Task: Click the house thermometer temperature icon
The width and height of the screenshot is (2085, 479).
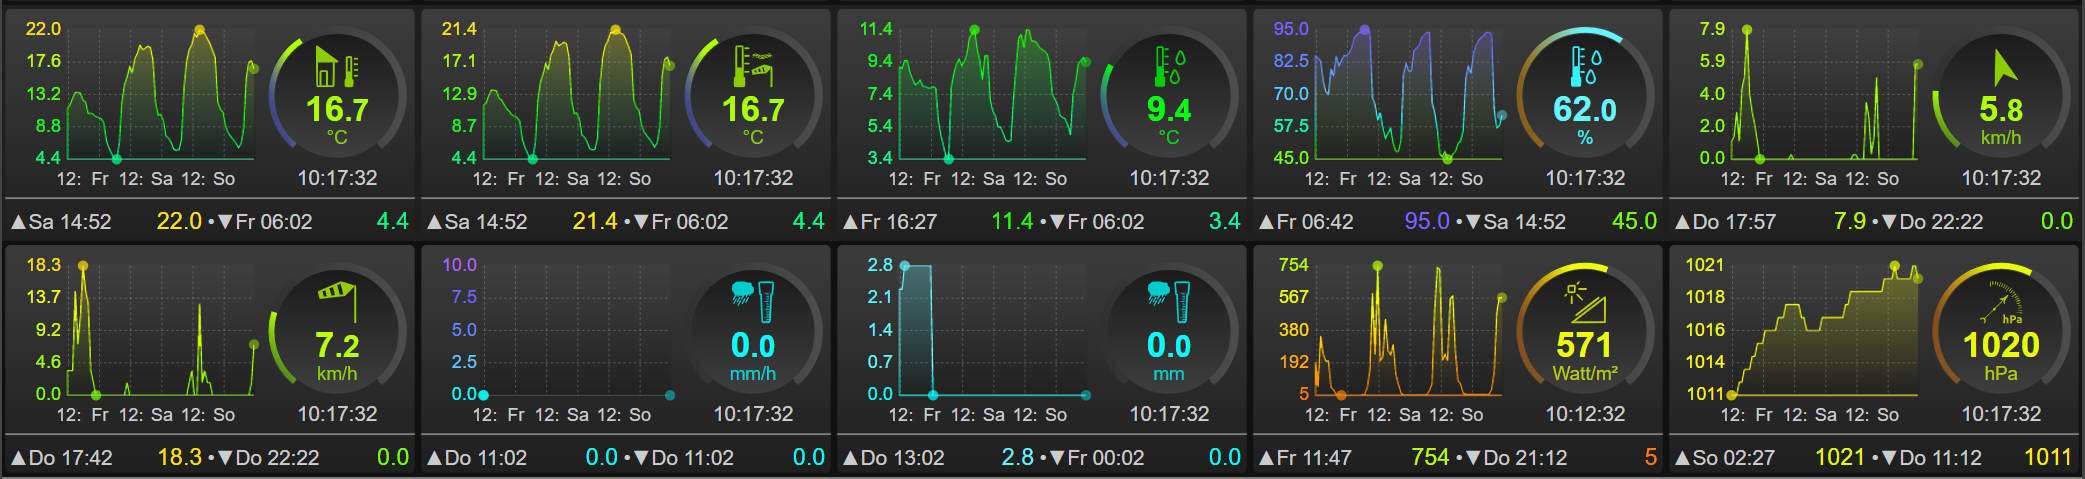Action: pyautogui.click(x=337, y=67)
